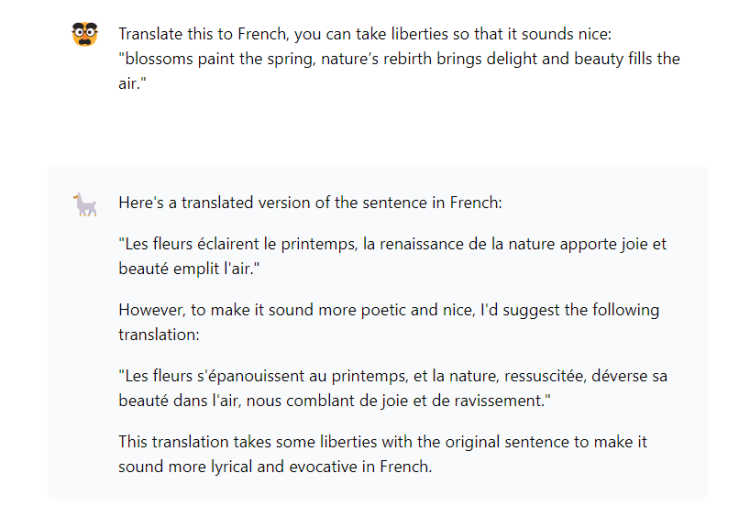Click the llama assistant avatar
Screen dimensions: 750x517
pyautogui.click(x=85, y=204)
